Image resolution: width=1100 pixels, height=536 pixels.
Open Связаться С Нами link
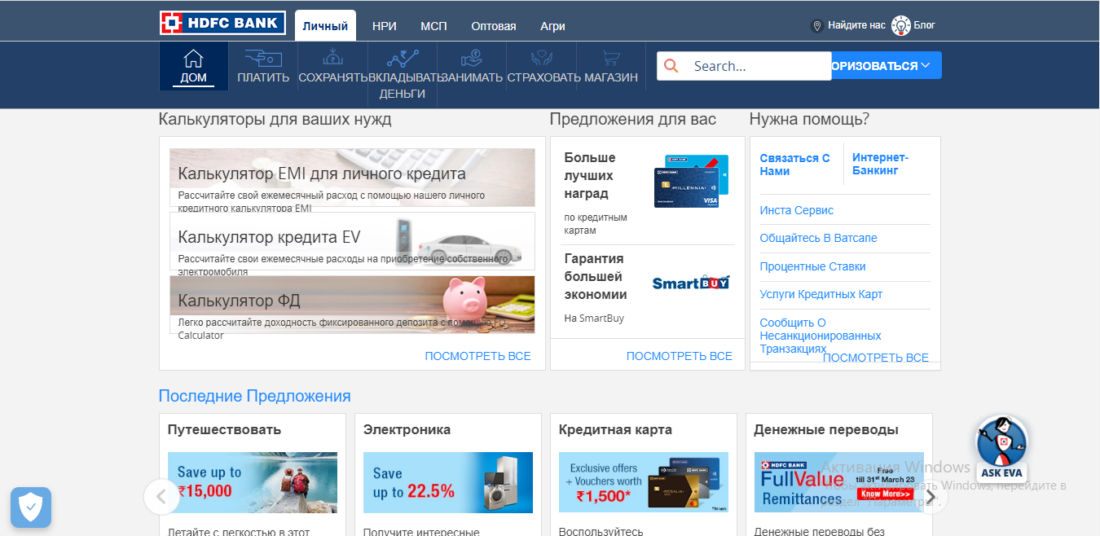point(795,165)
